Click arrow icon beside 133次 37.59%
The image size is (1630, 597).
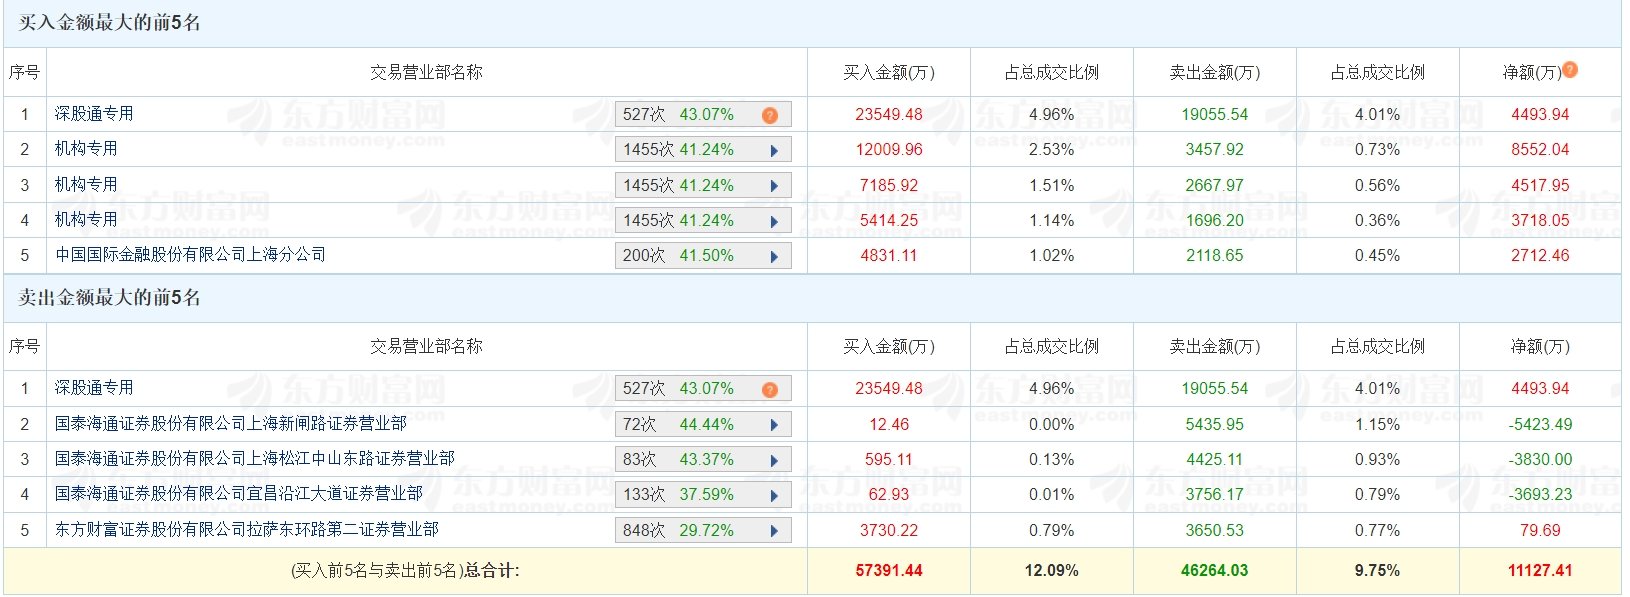click(774, 495)
